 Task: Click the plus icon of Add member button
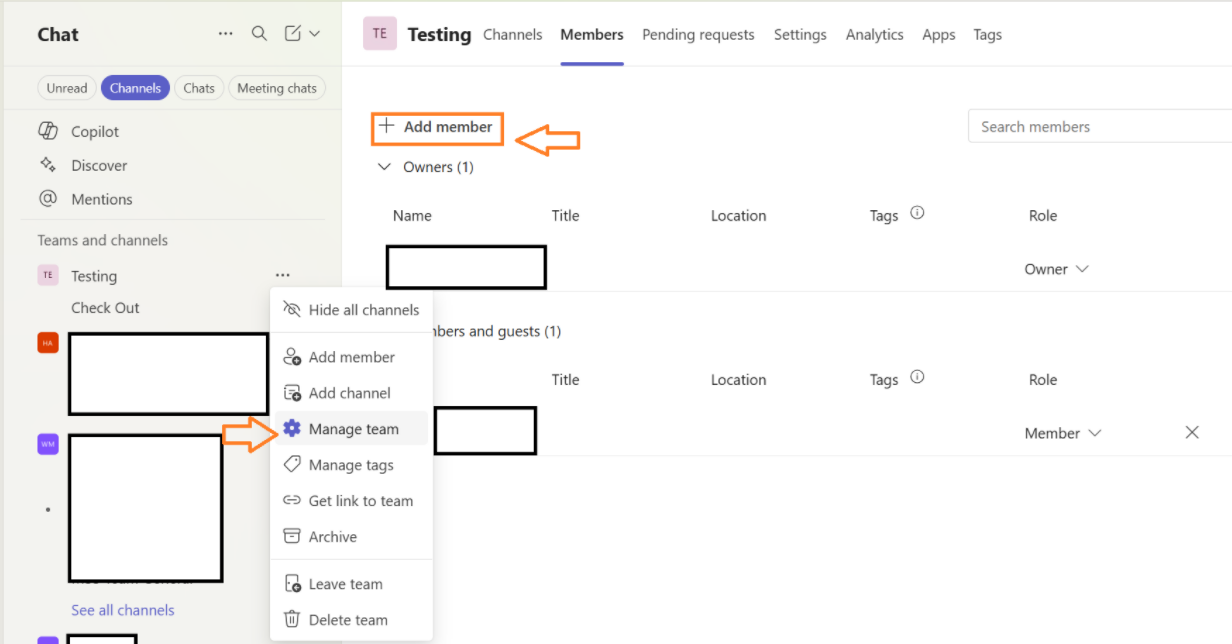point(386,126)
